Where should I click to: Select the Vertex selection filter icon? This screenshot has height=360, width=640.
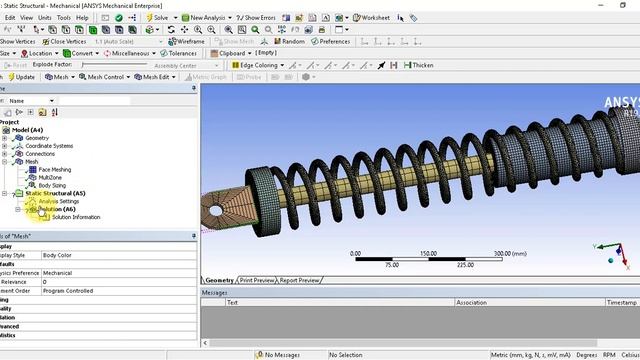tap(53, 29)
